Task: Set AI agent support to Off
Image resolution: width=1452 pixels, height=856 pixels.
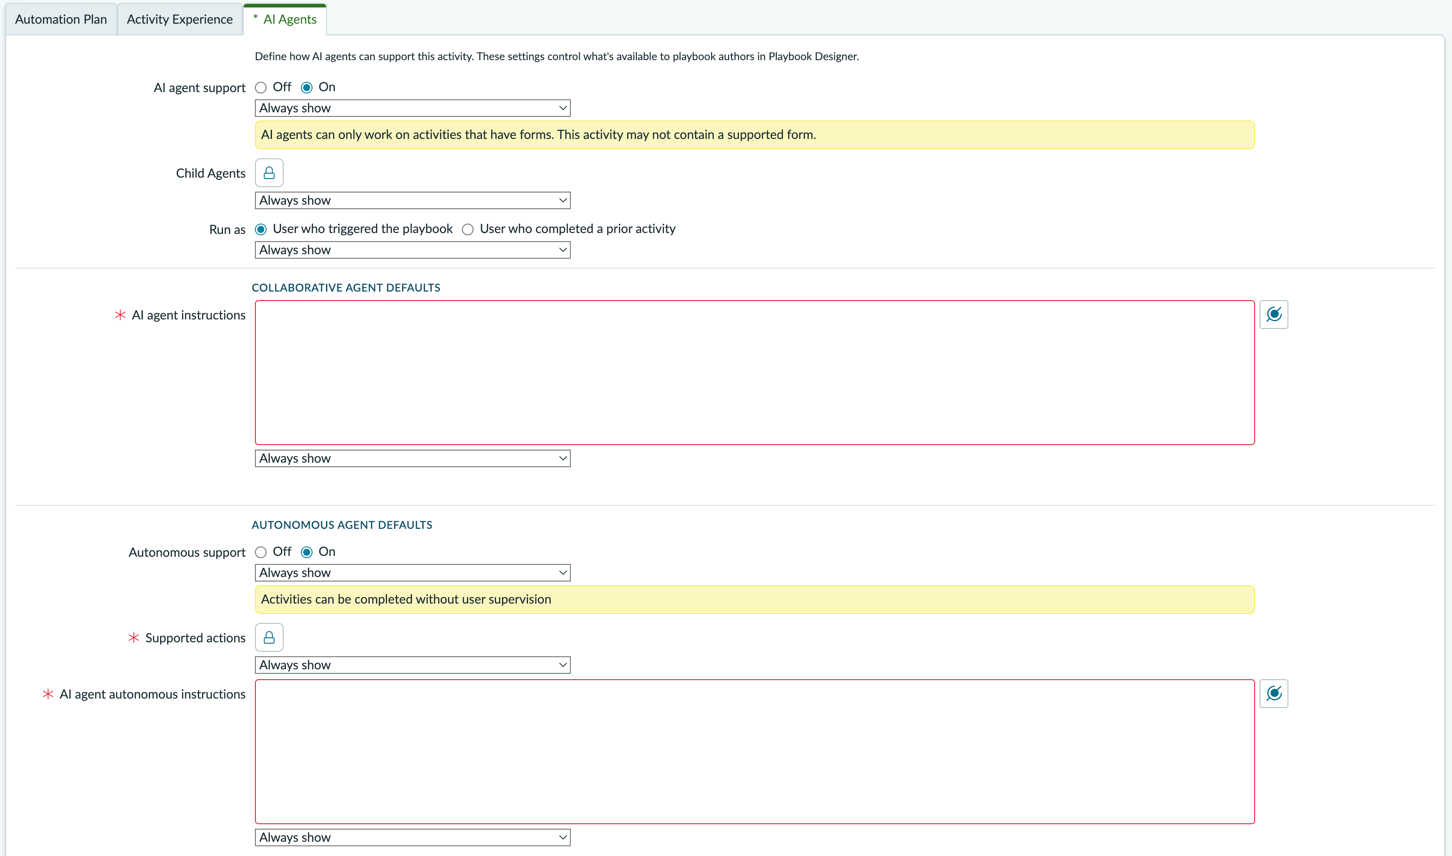Action: [261, 88]
